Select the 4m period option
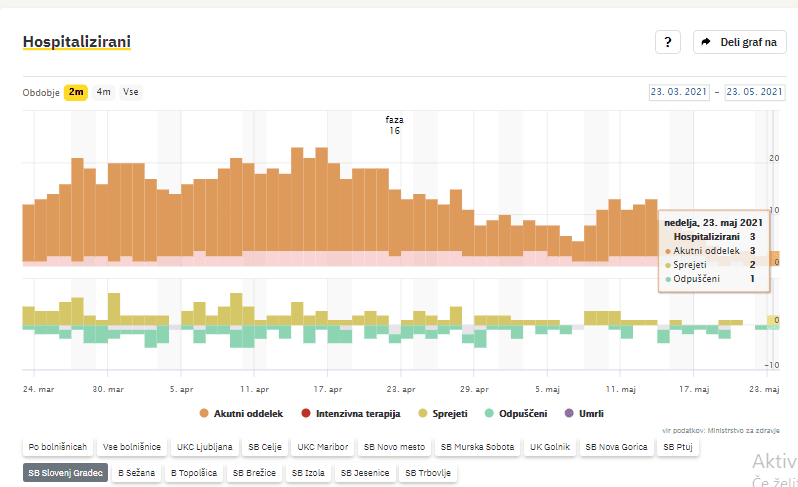This screenshot has width=798, height=487. tap(104, 92)
